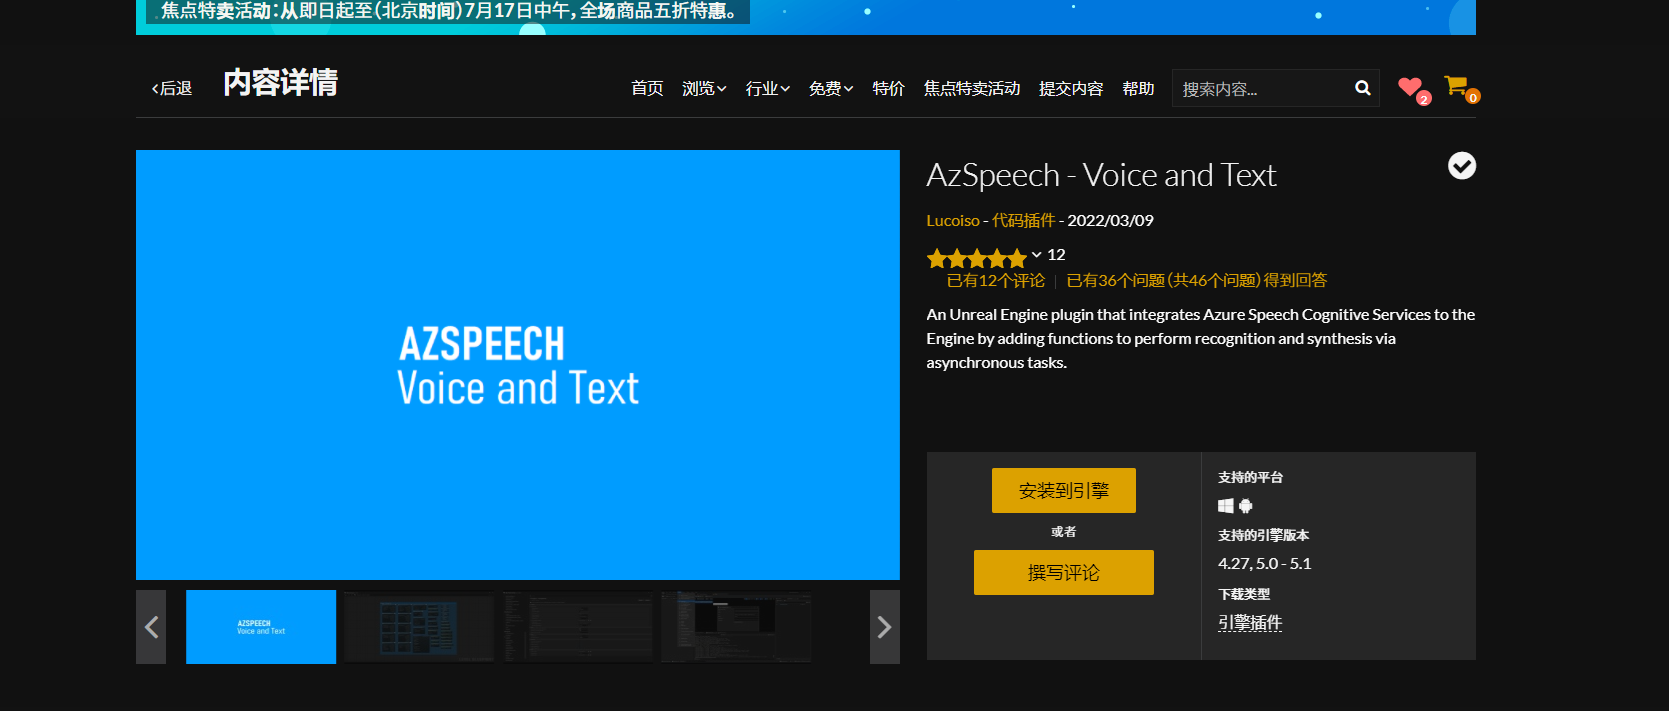The image size is (1669, 711).
Task: Expand the 行业 dropdown menu
Action: 768,88
